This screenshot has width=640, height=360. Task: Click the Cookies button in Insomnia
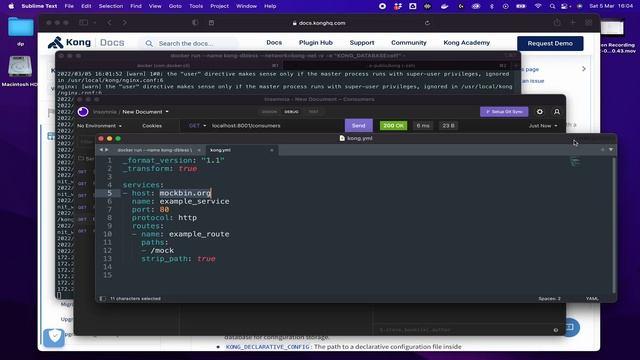(152, 126)
